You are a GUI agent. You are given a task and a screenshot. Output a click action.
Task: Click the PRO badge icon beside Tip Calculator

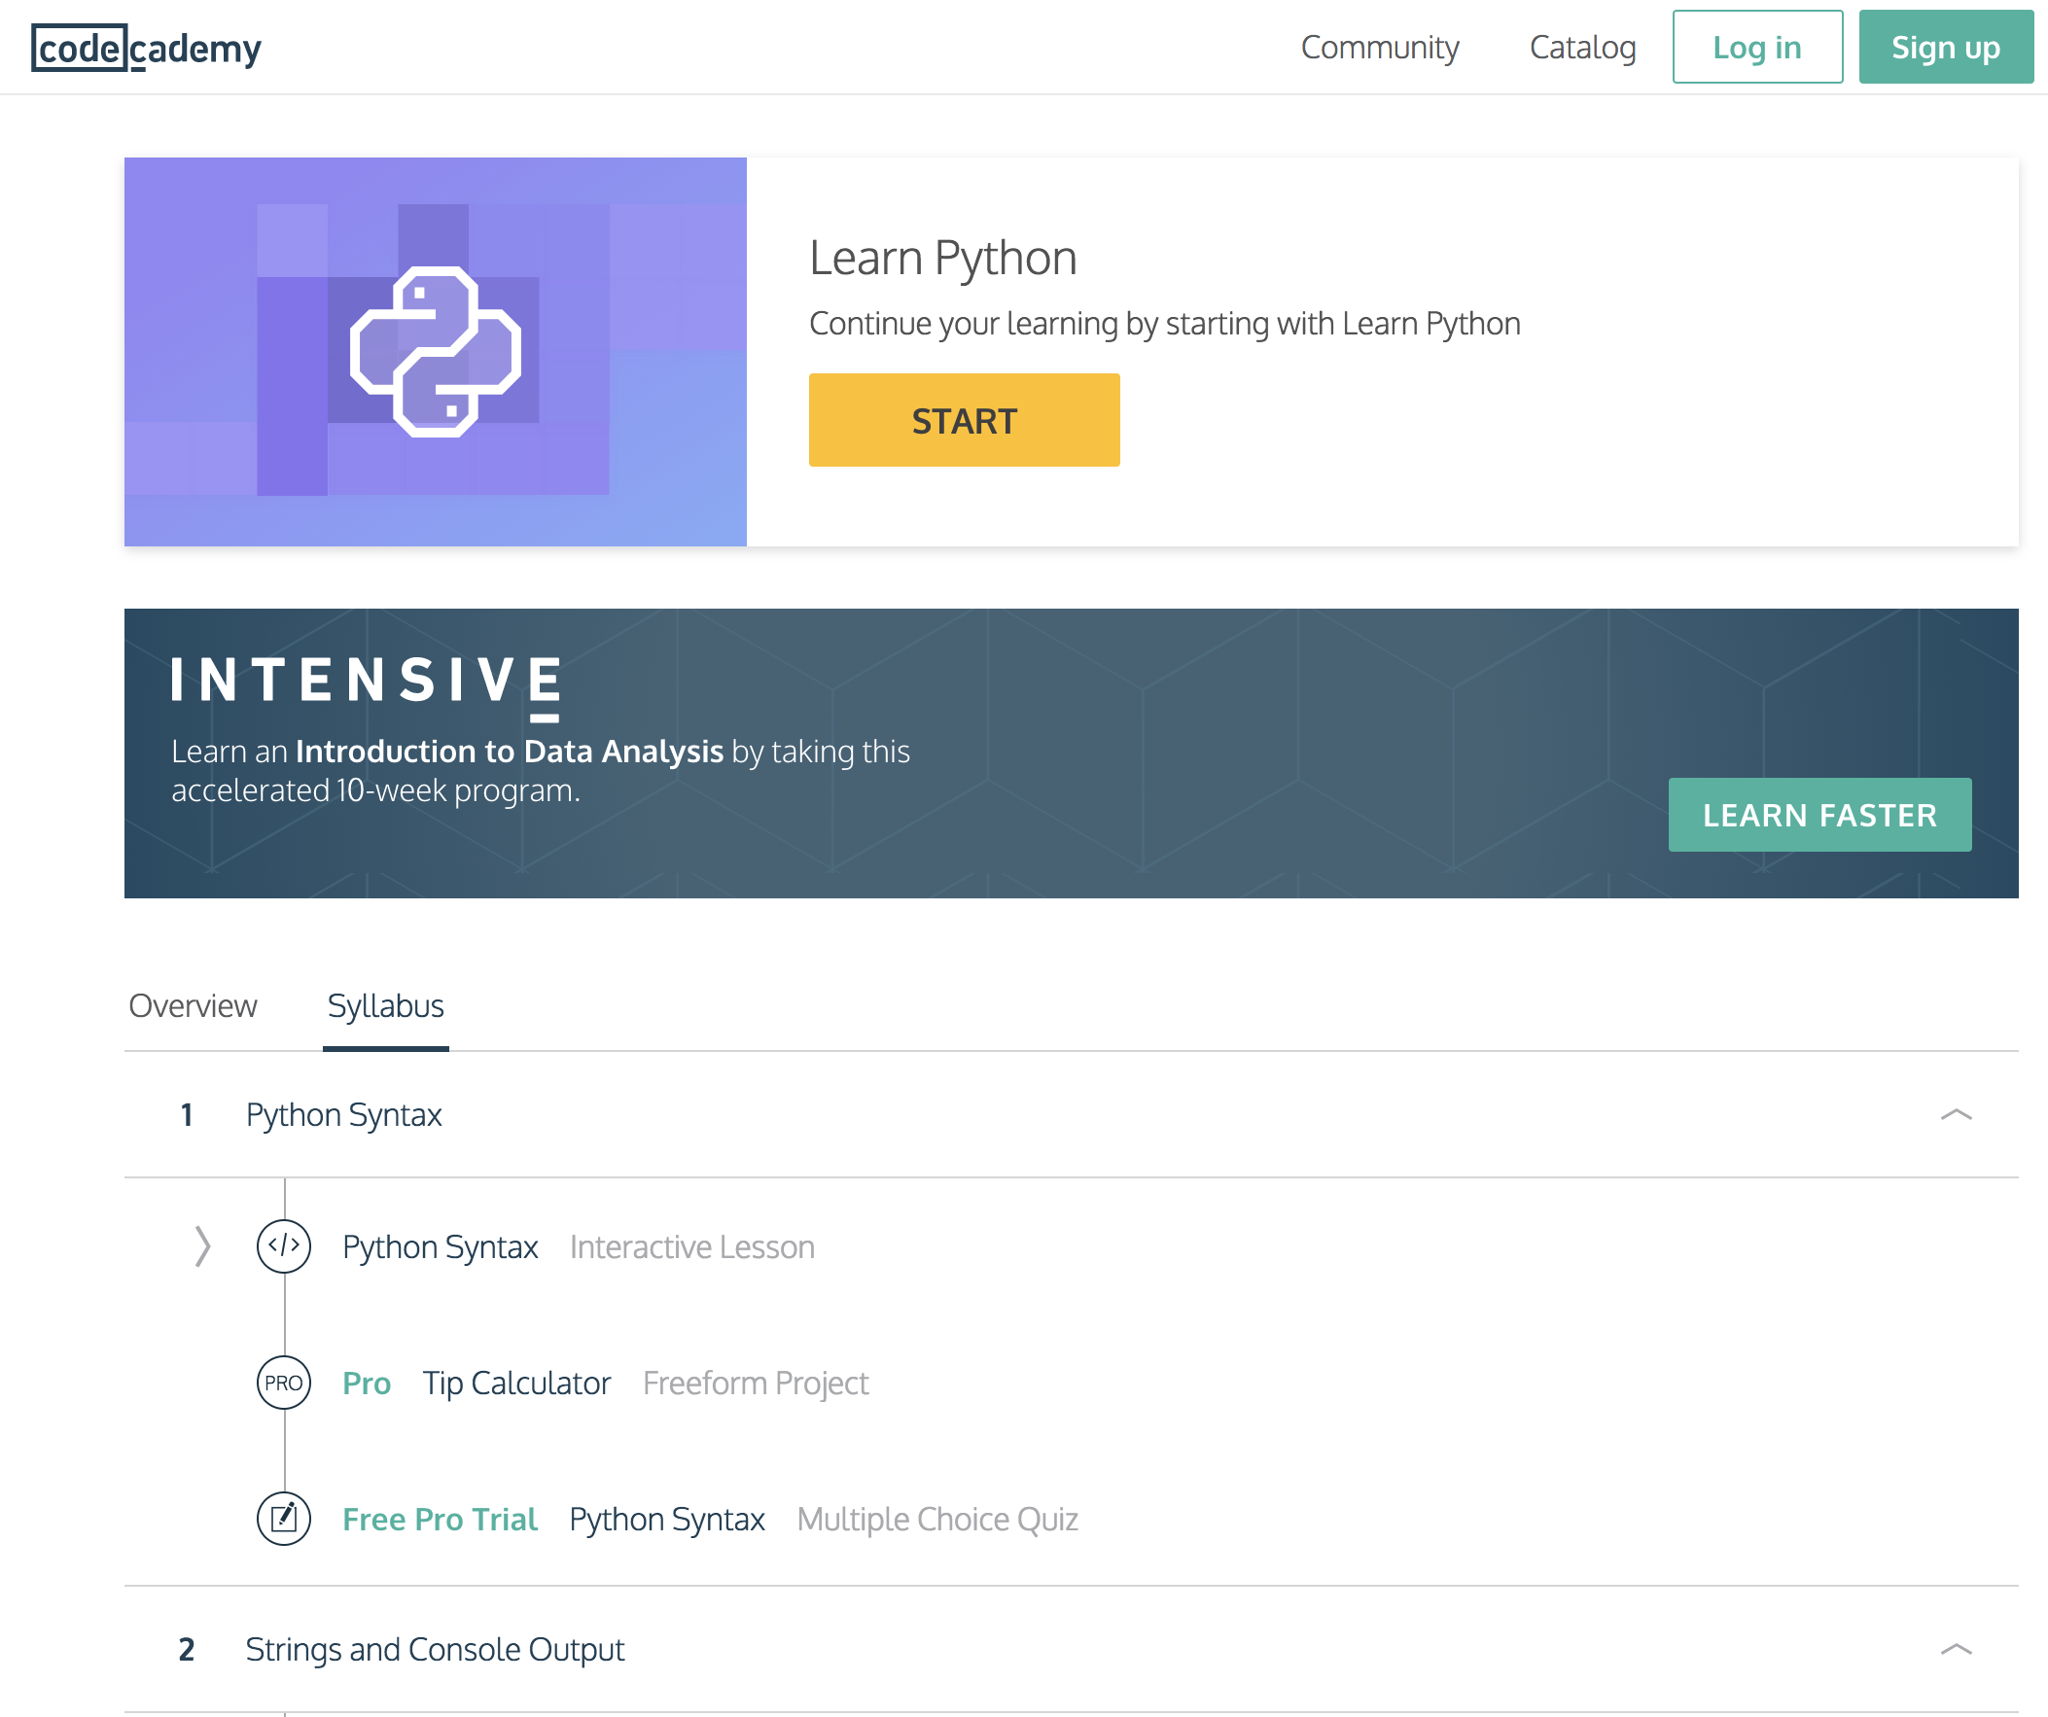284,1382
